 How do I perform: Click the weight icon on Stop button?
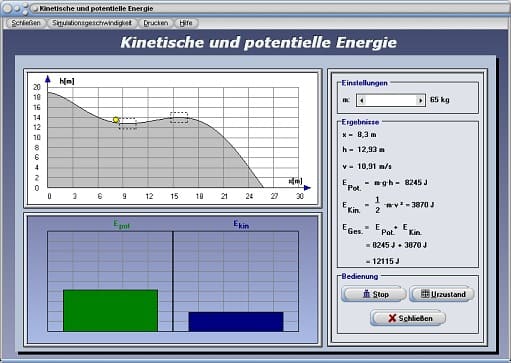366,294
